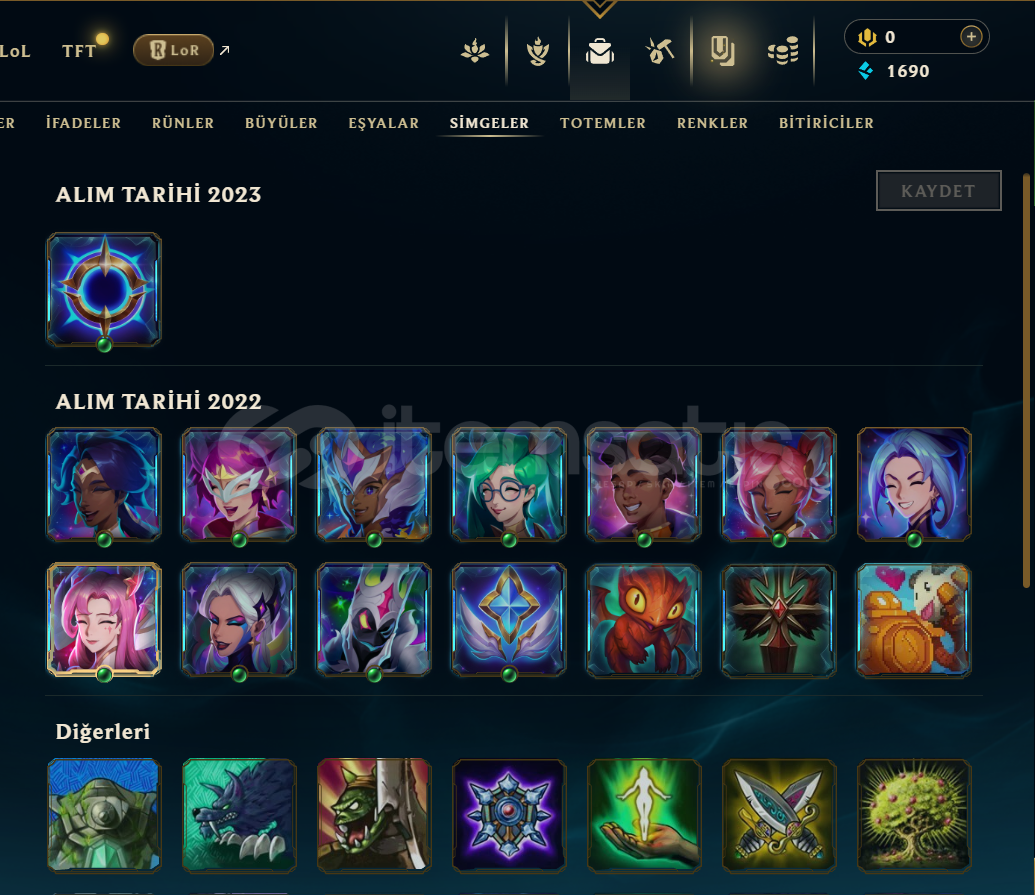Screen dimensions: 1035x895
Task: Click the lotus flower icon in top bar
Action: pyautogui.click(x=475, y=51)
